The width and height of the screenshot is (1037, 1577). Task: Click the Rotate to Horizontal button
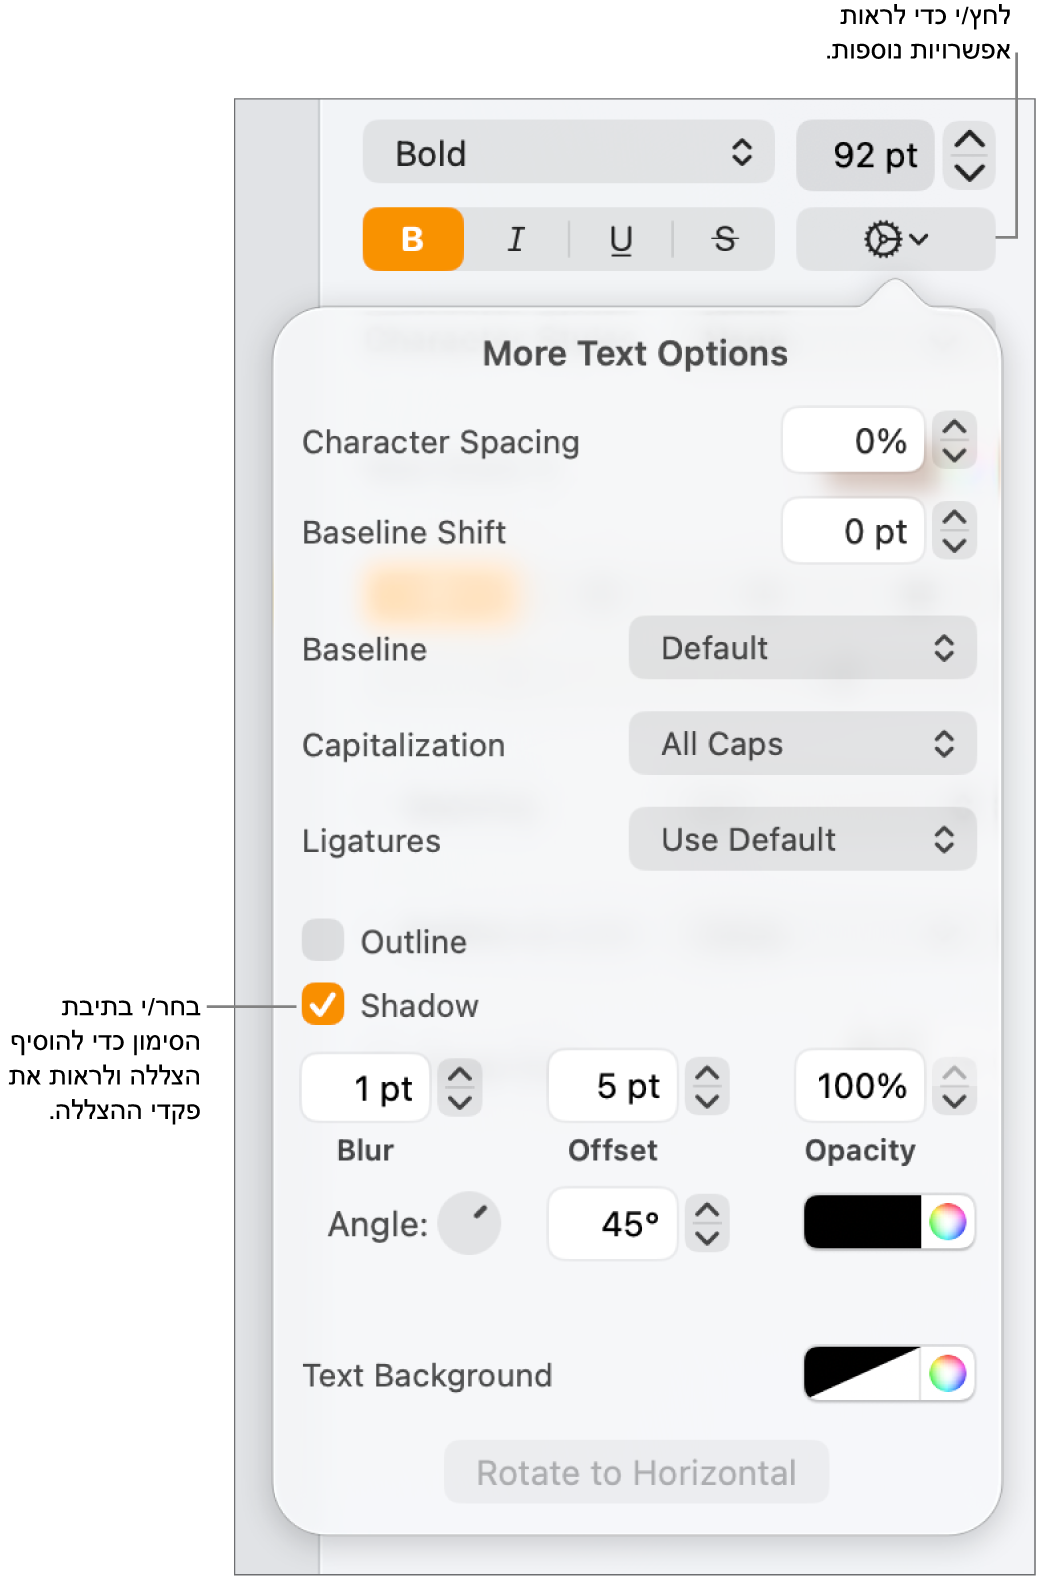pyautogui.click(x=636, y=1472)
